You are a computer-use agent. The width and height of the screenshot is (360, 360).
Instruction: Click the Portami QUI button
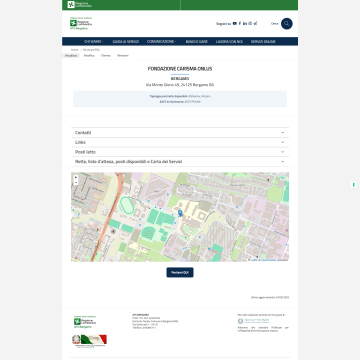180,272
